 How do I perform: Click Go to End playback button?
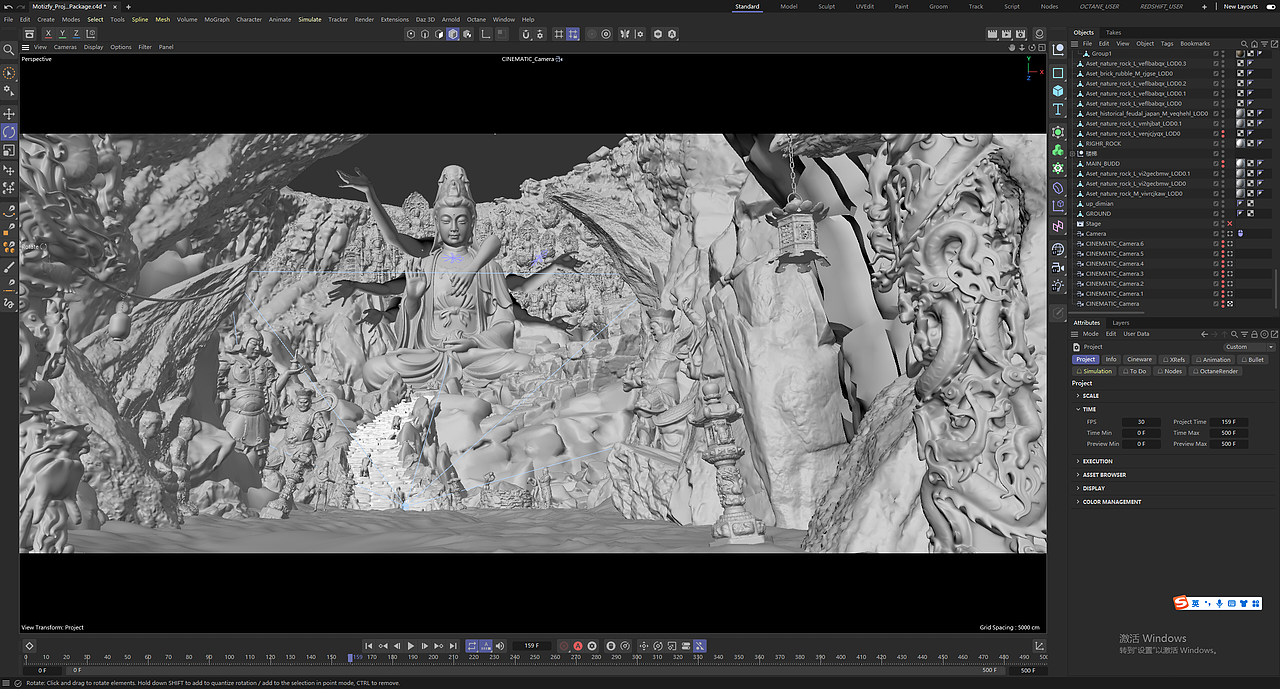[x=453, y=646]
